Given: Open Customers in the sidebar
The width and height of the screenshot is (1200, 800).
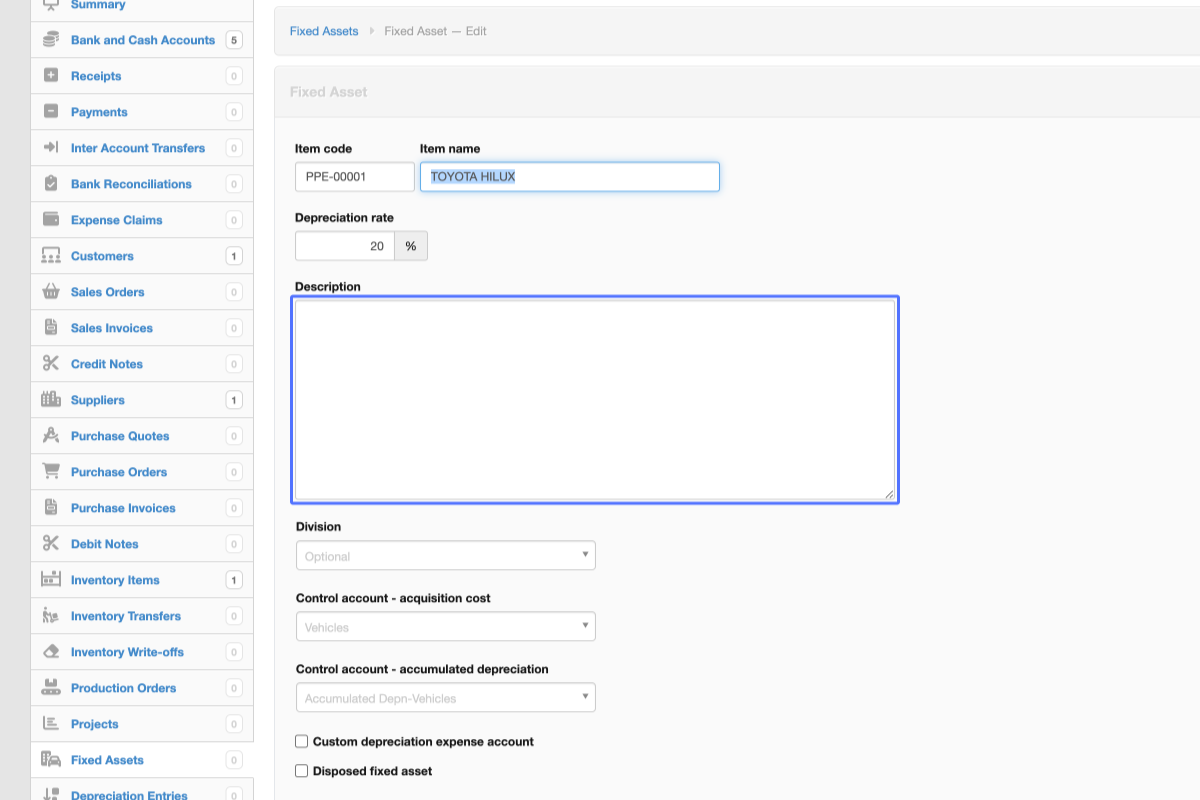Looking at the screenshot, I should pos(102,256).
